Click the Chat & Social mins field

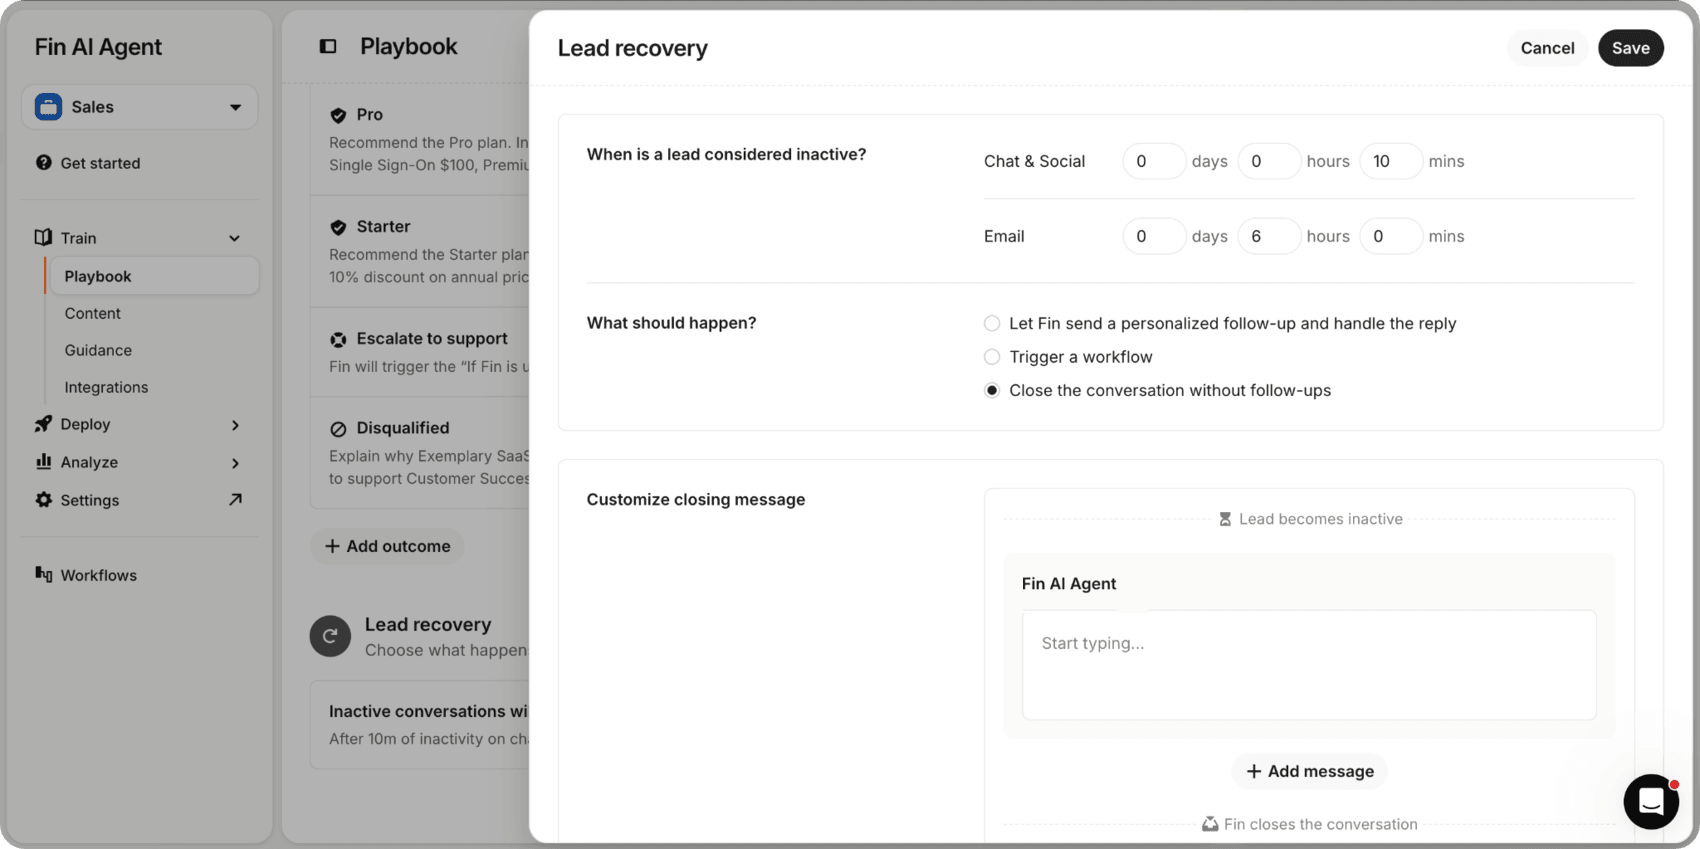[1390, 161]
